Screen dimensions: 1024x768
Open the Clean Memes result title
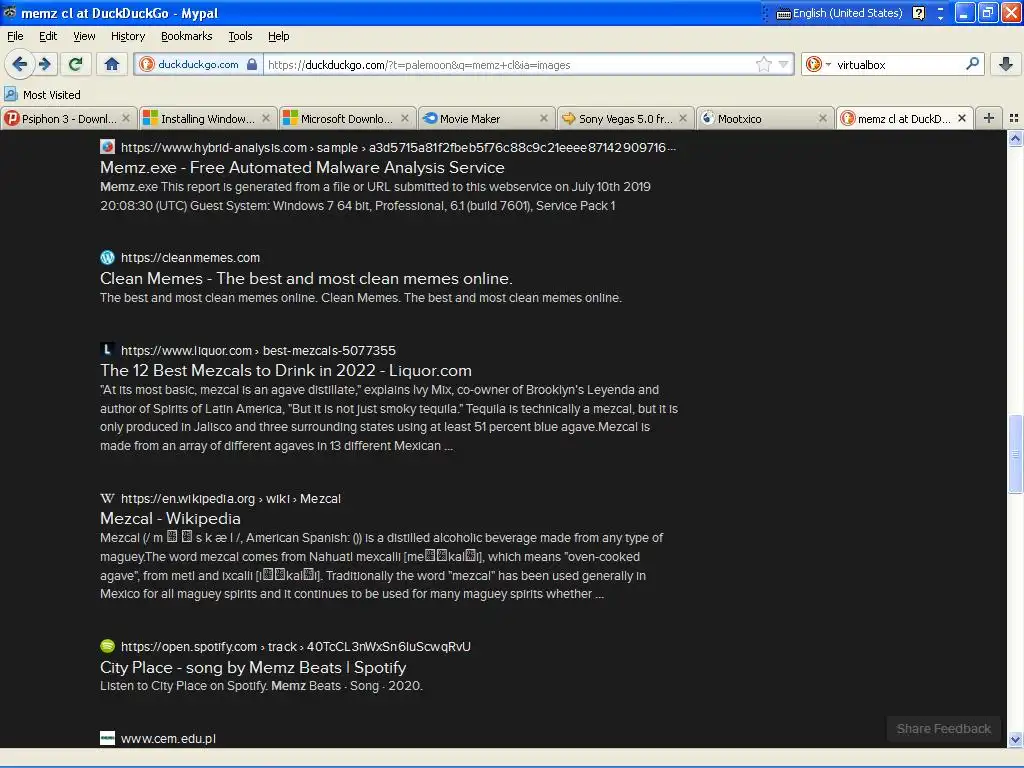coord(306,279)
